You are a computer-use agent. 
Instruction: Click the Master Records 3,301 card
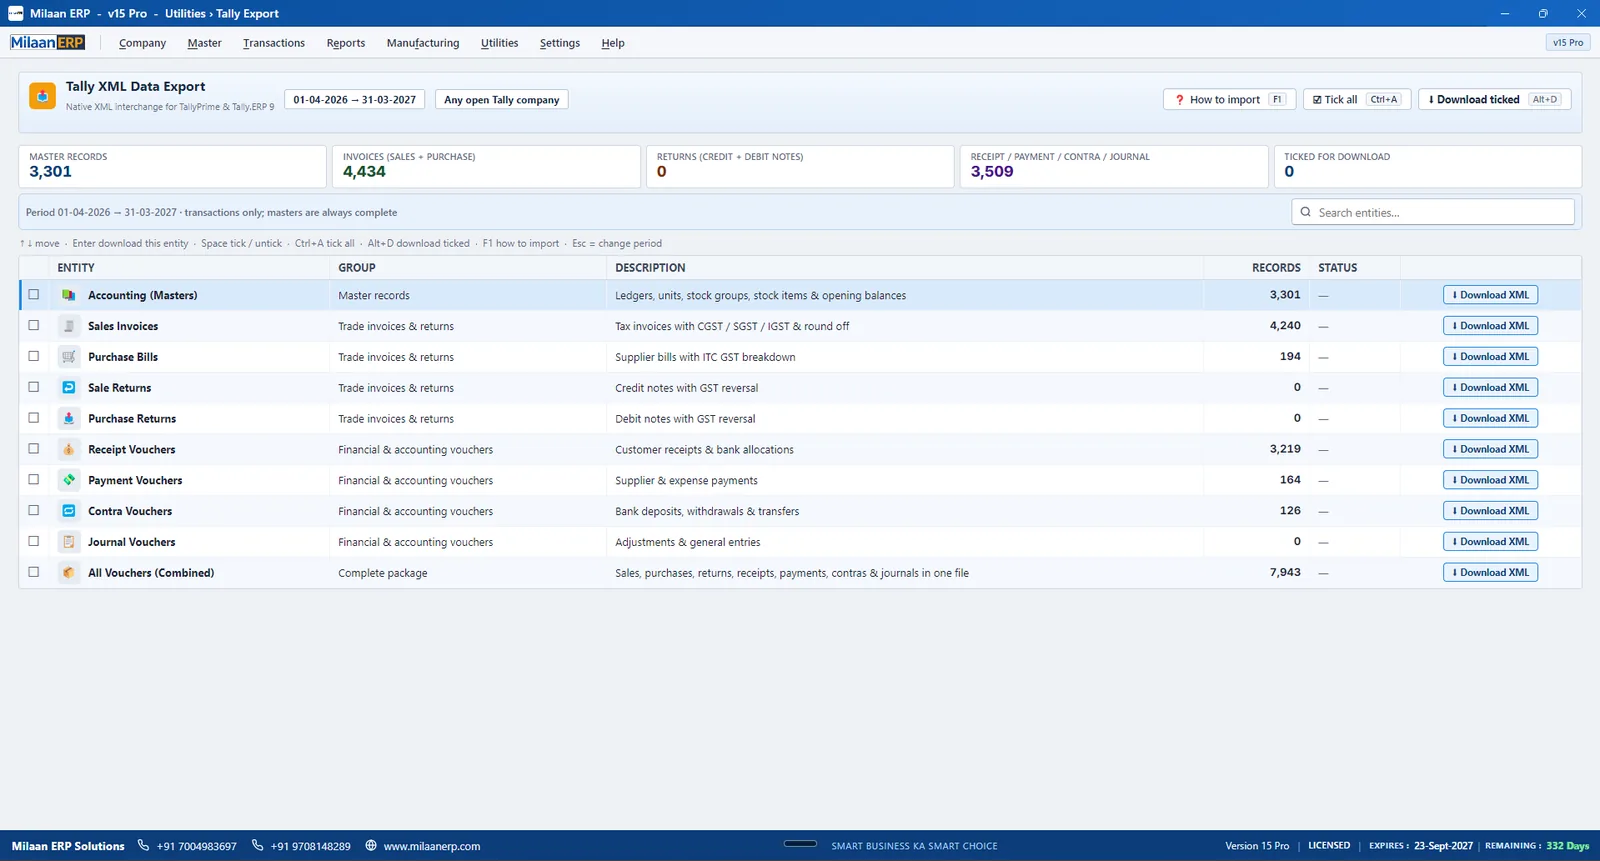[x=173, y=166]
